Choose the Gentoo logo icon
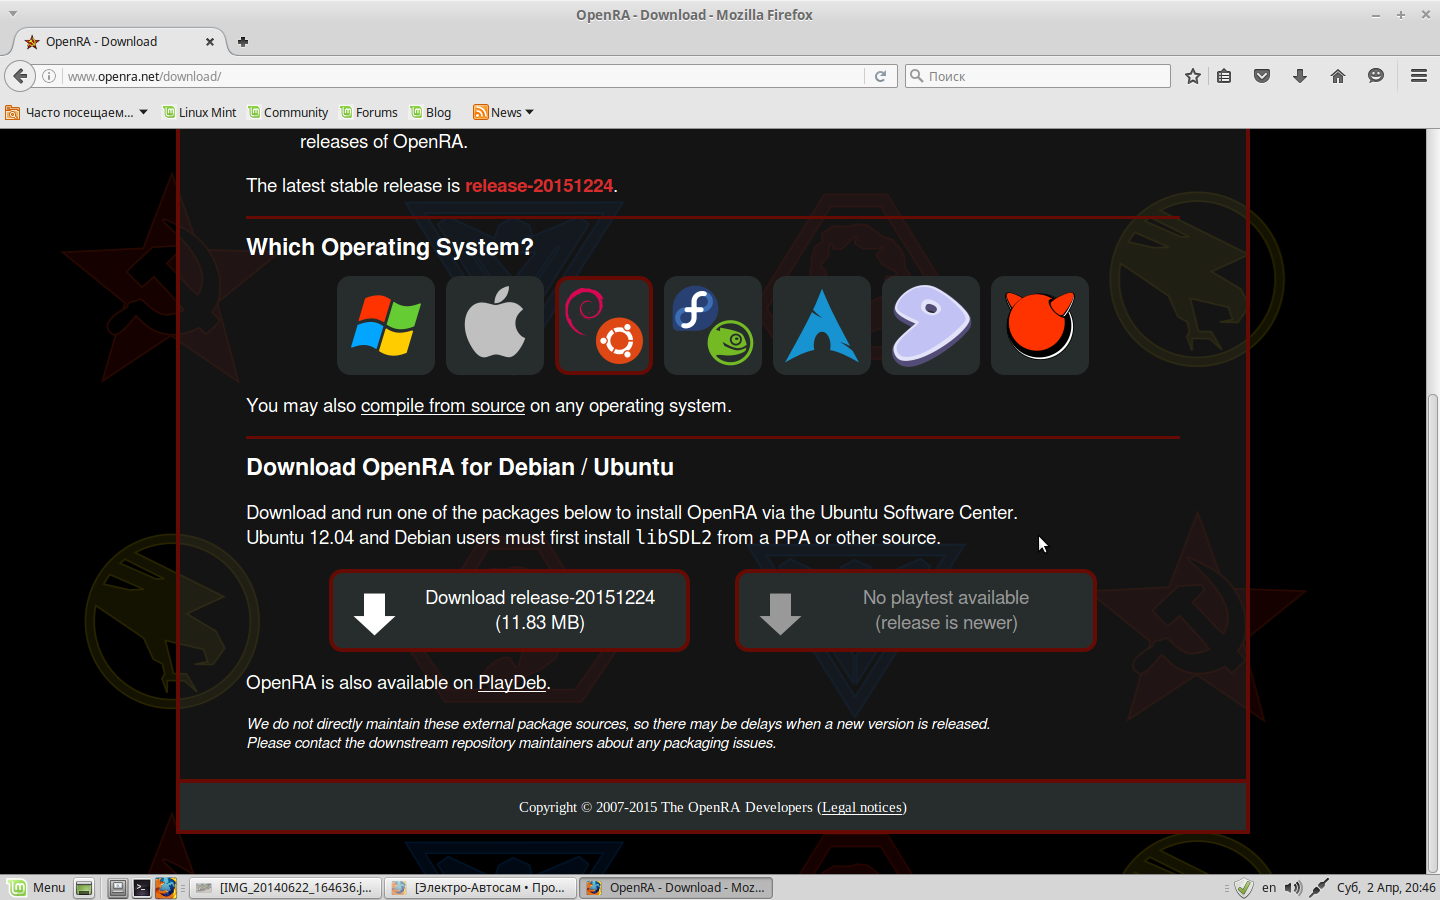1440x900 pixels. pos(931,325)
